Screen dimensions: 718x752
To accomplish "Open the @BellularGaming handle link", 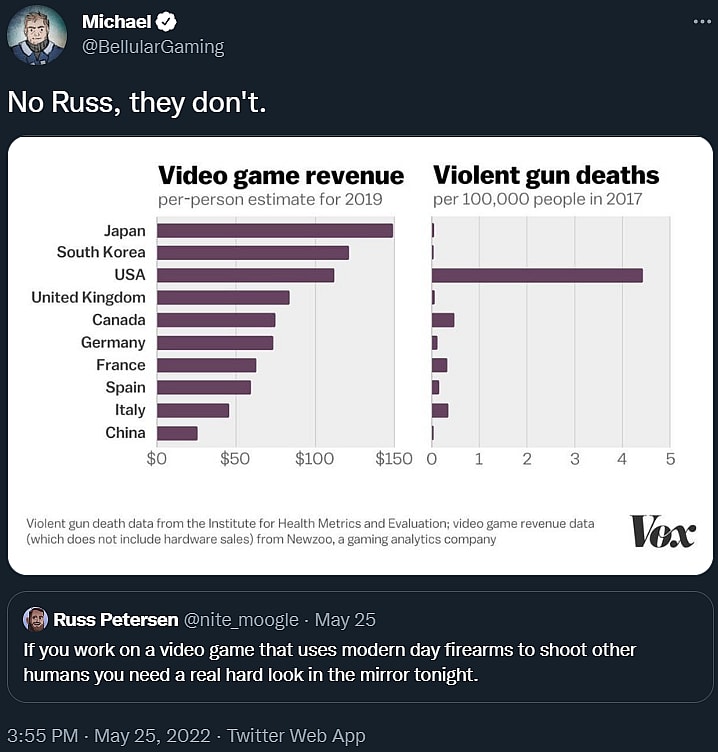I will click(152, 47).
